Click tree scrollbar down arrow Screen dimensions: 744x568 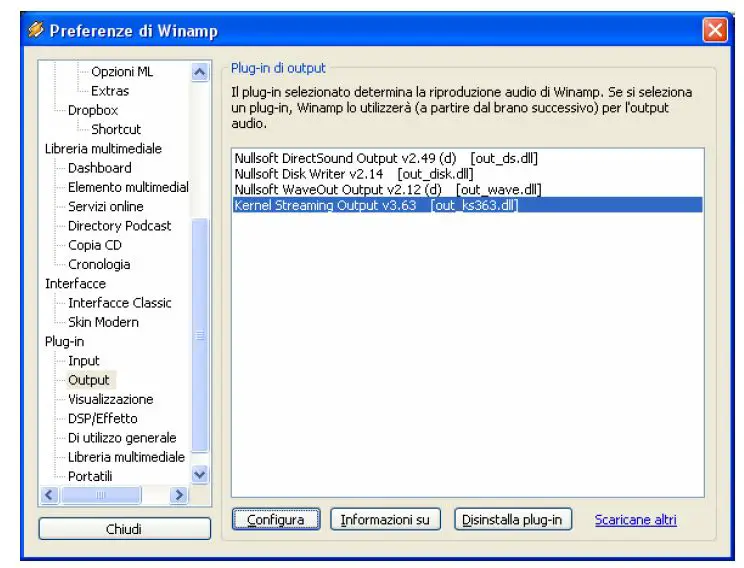coord(200,474)
